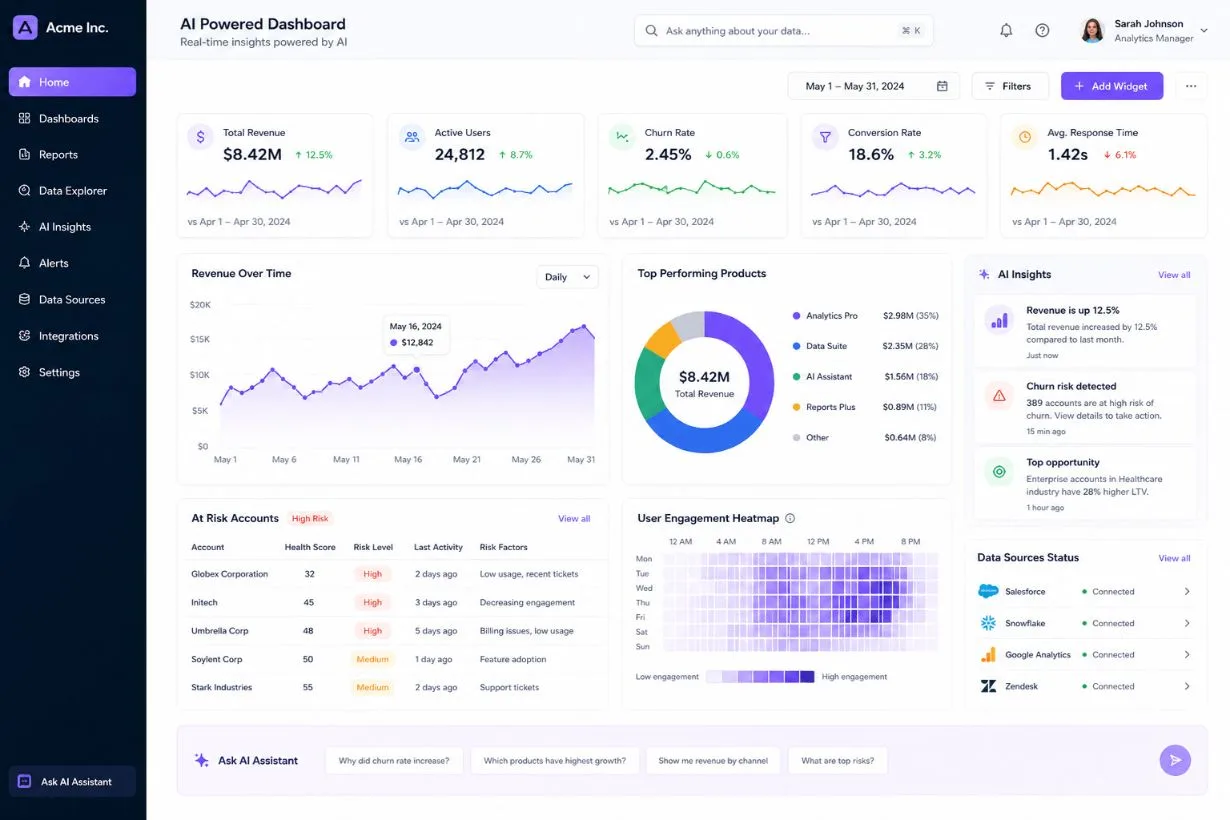Click the Google Analytics logo icon
The height and width of the screenshot is (820, 1230).
[988, 655]
